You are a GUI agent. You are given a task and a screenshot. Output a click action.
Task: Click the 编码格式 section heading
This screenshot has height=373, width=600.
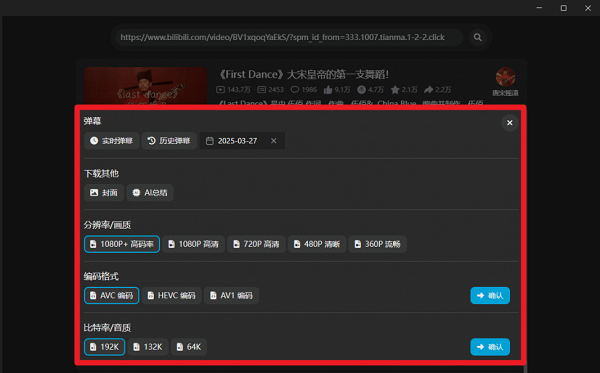point(101,276)
